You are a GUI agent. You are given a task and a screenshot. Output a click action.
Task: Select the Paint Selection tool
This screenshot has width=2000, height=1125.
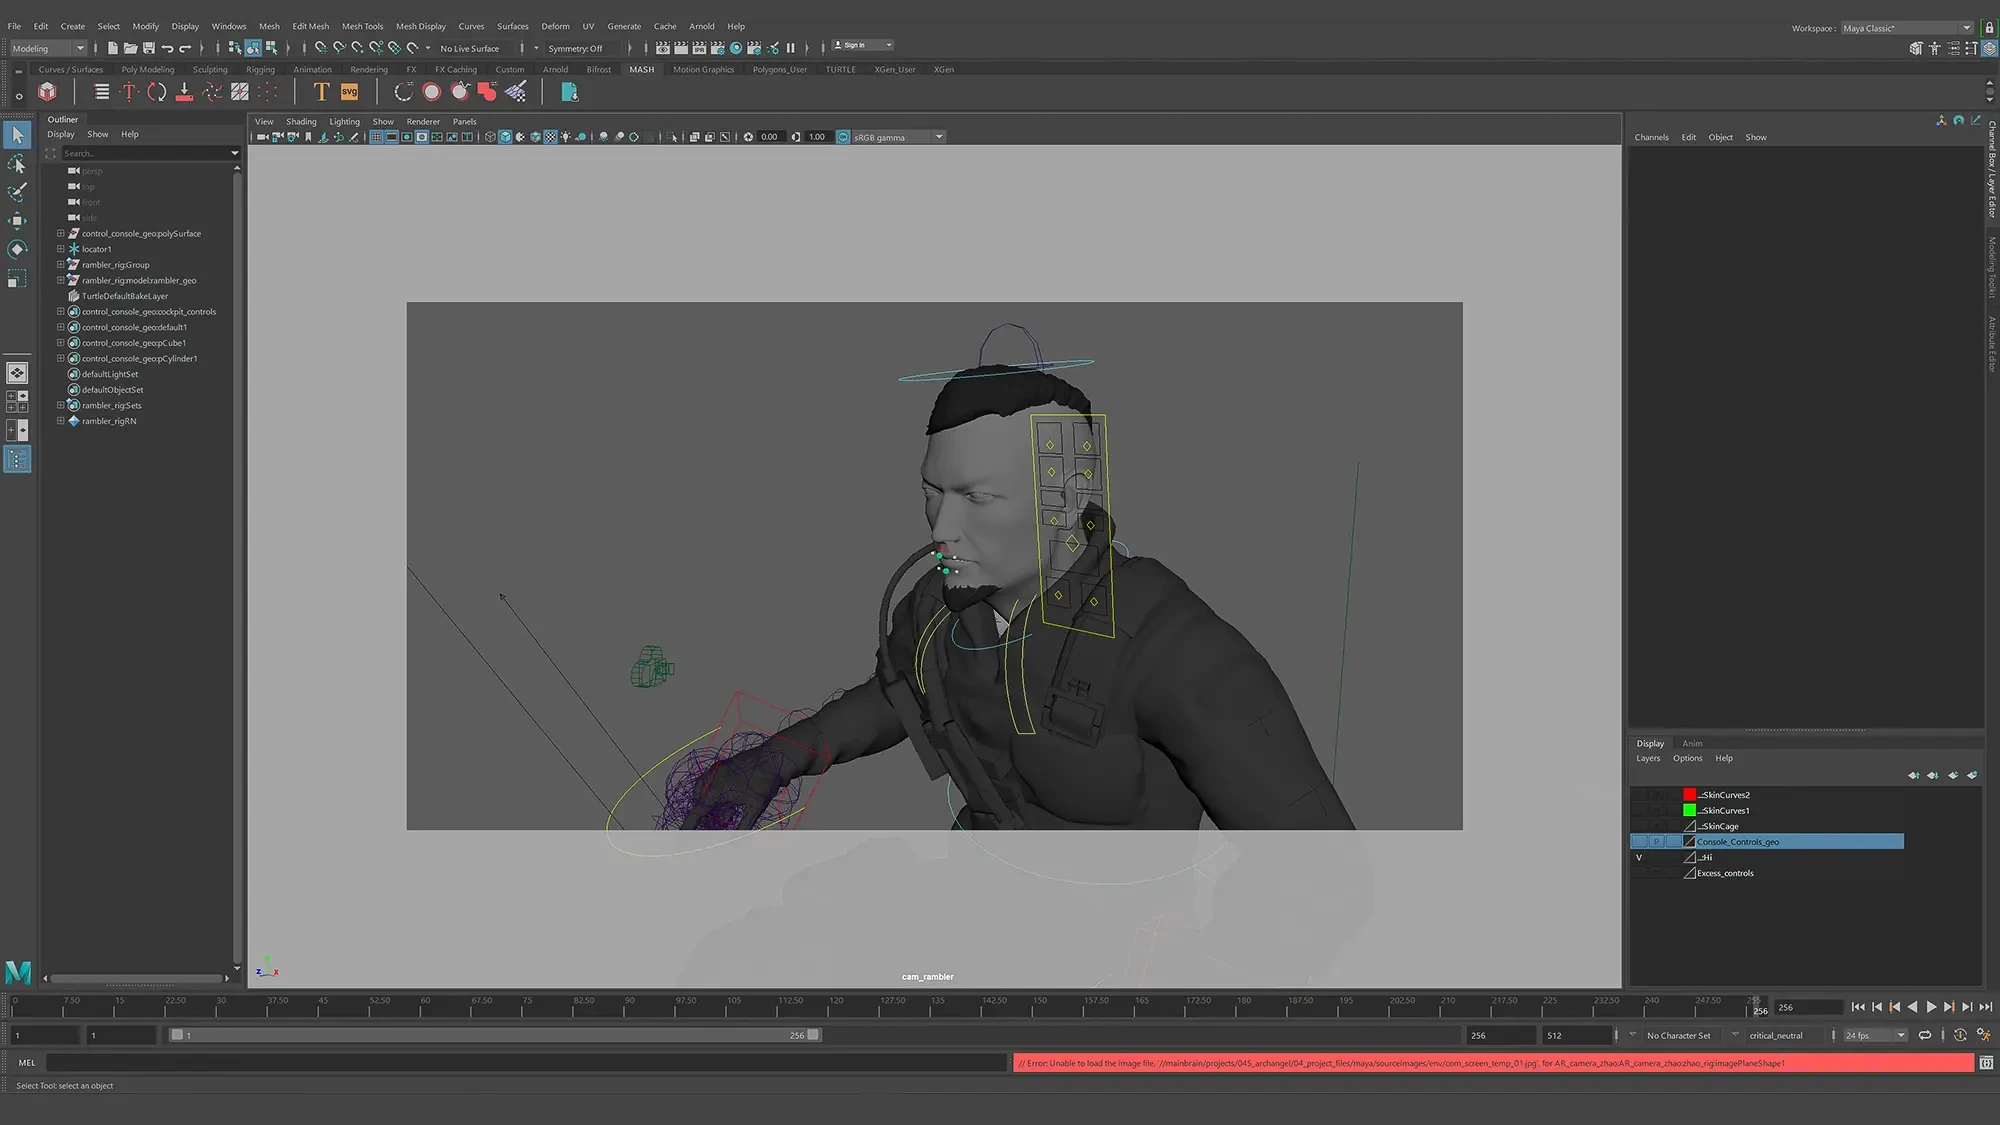click(17, 192)
